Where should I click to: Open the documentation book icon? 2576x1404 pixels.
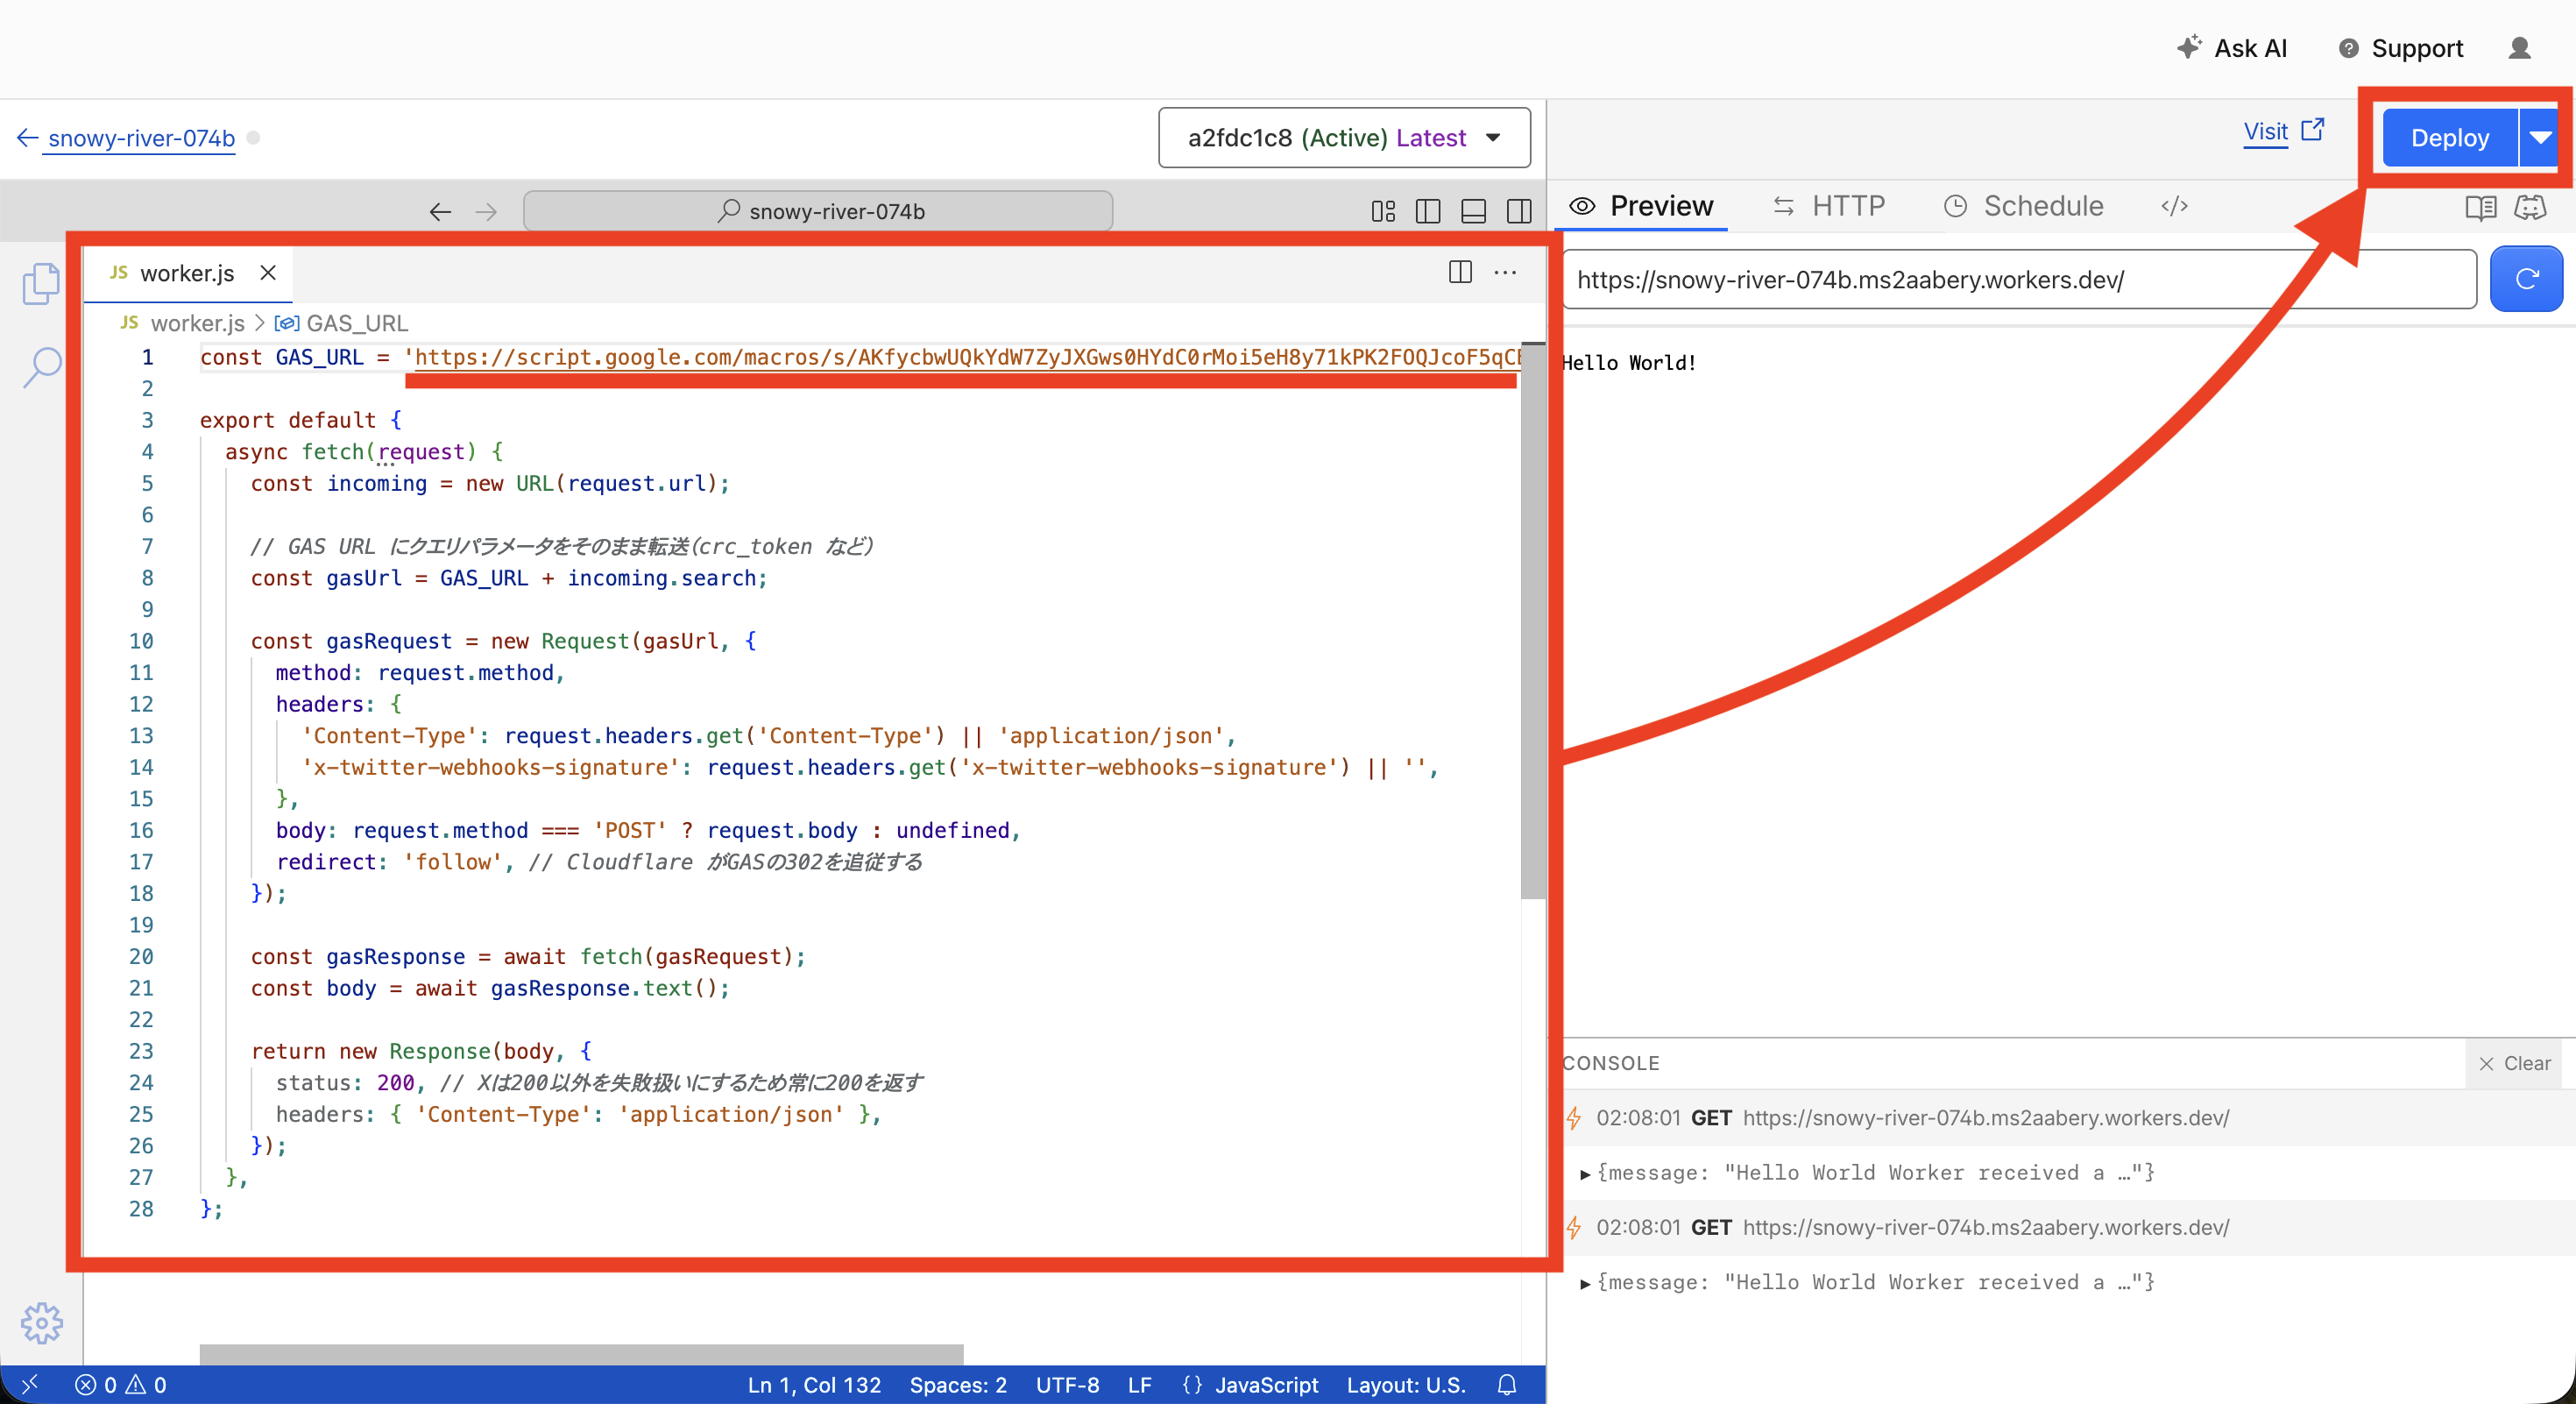(x=2481, y=207)
